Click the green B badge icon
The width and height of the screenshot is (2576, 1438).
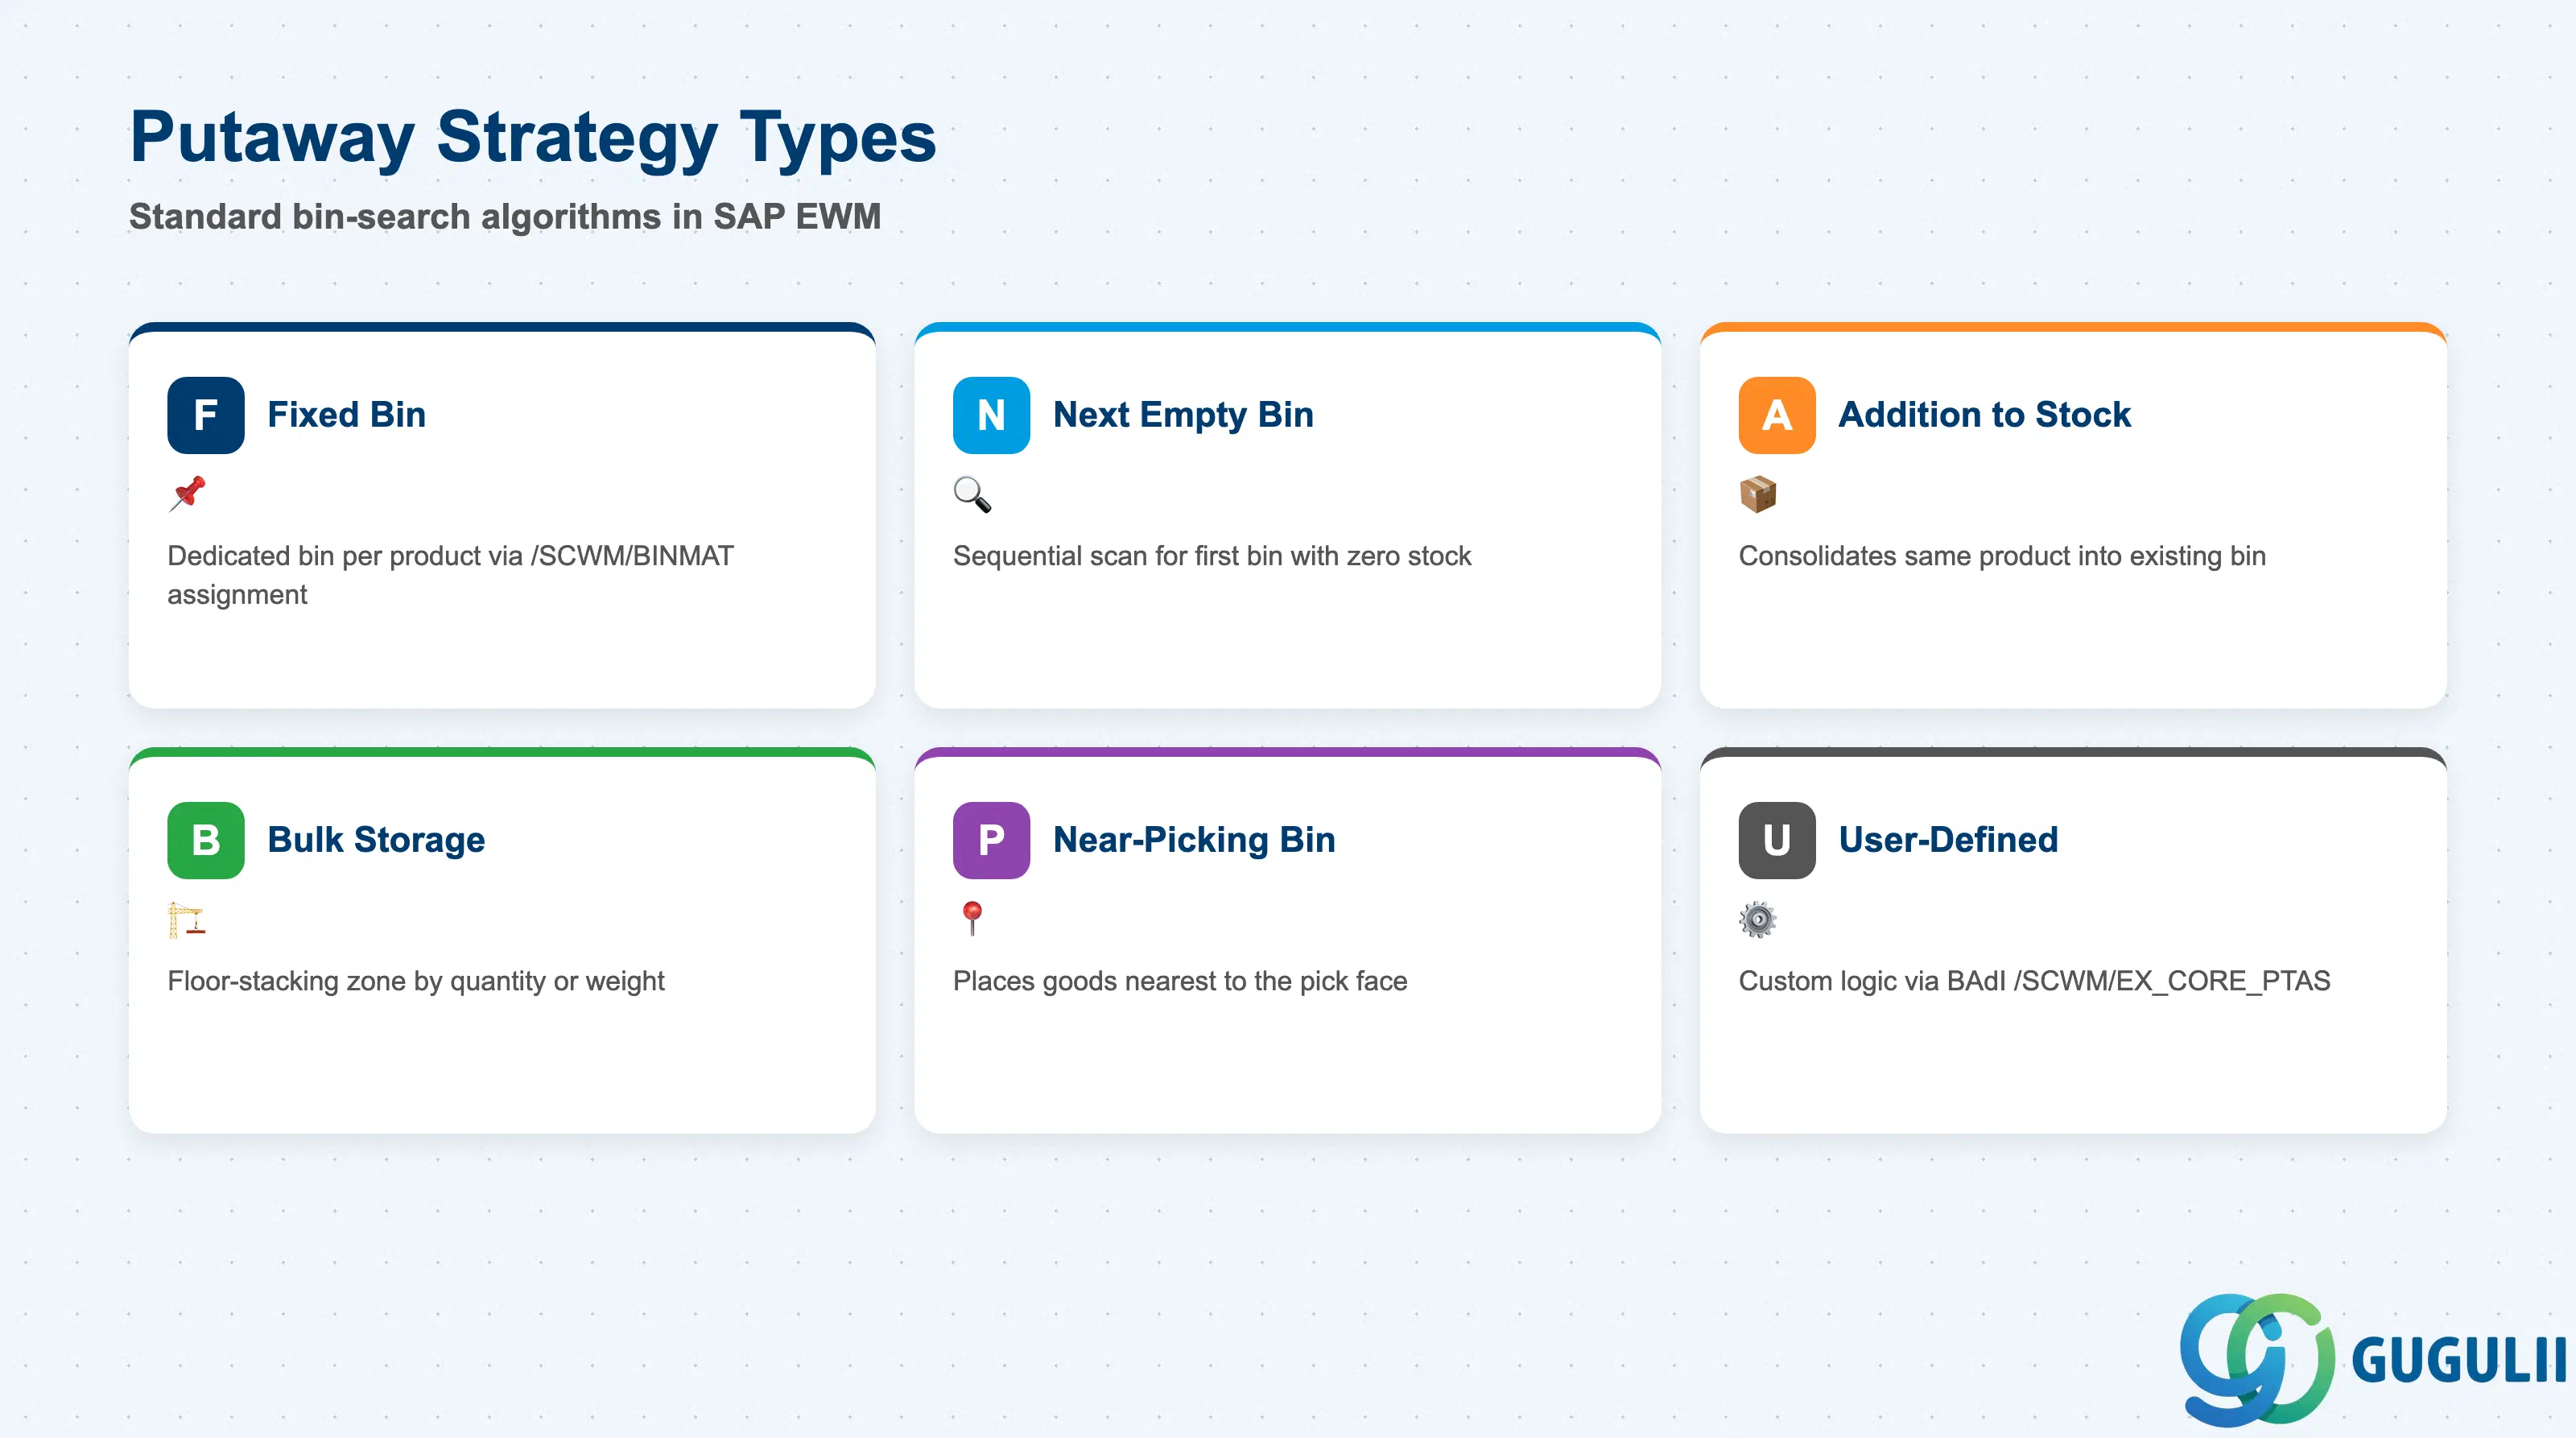click(206, 840)
